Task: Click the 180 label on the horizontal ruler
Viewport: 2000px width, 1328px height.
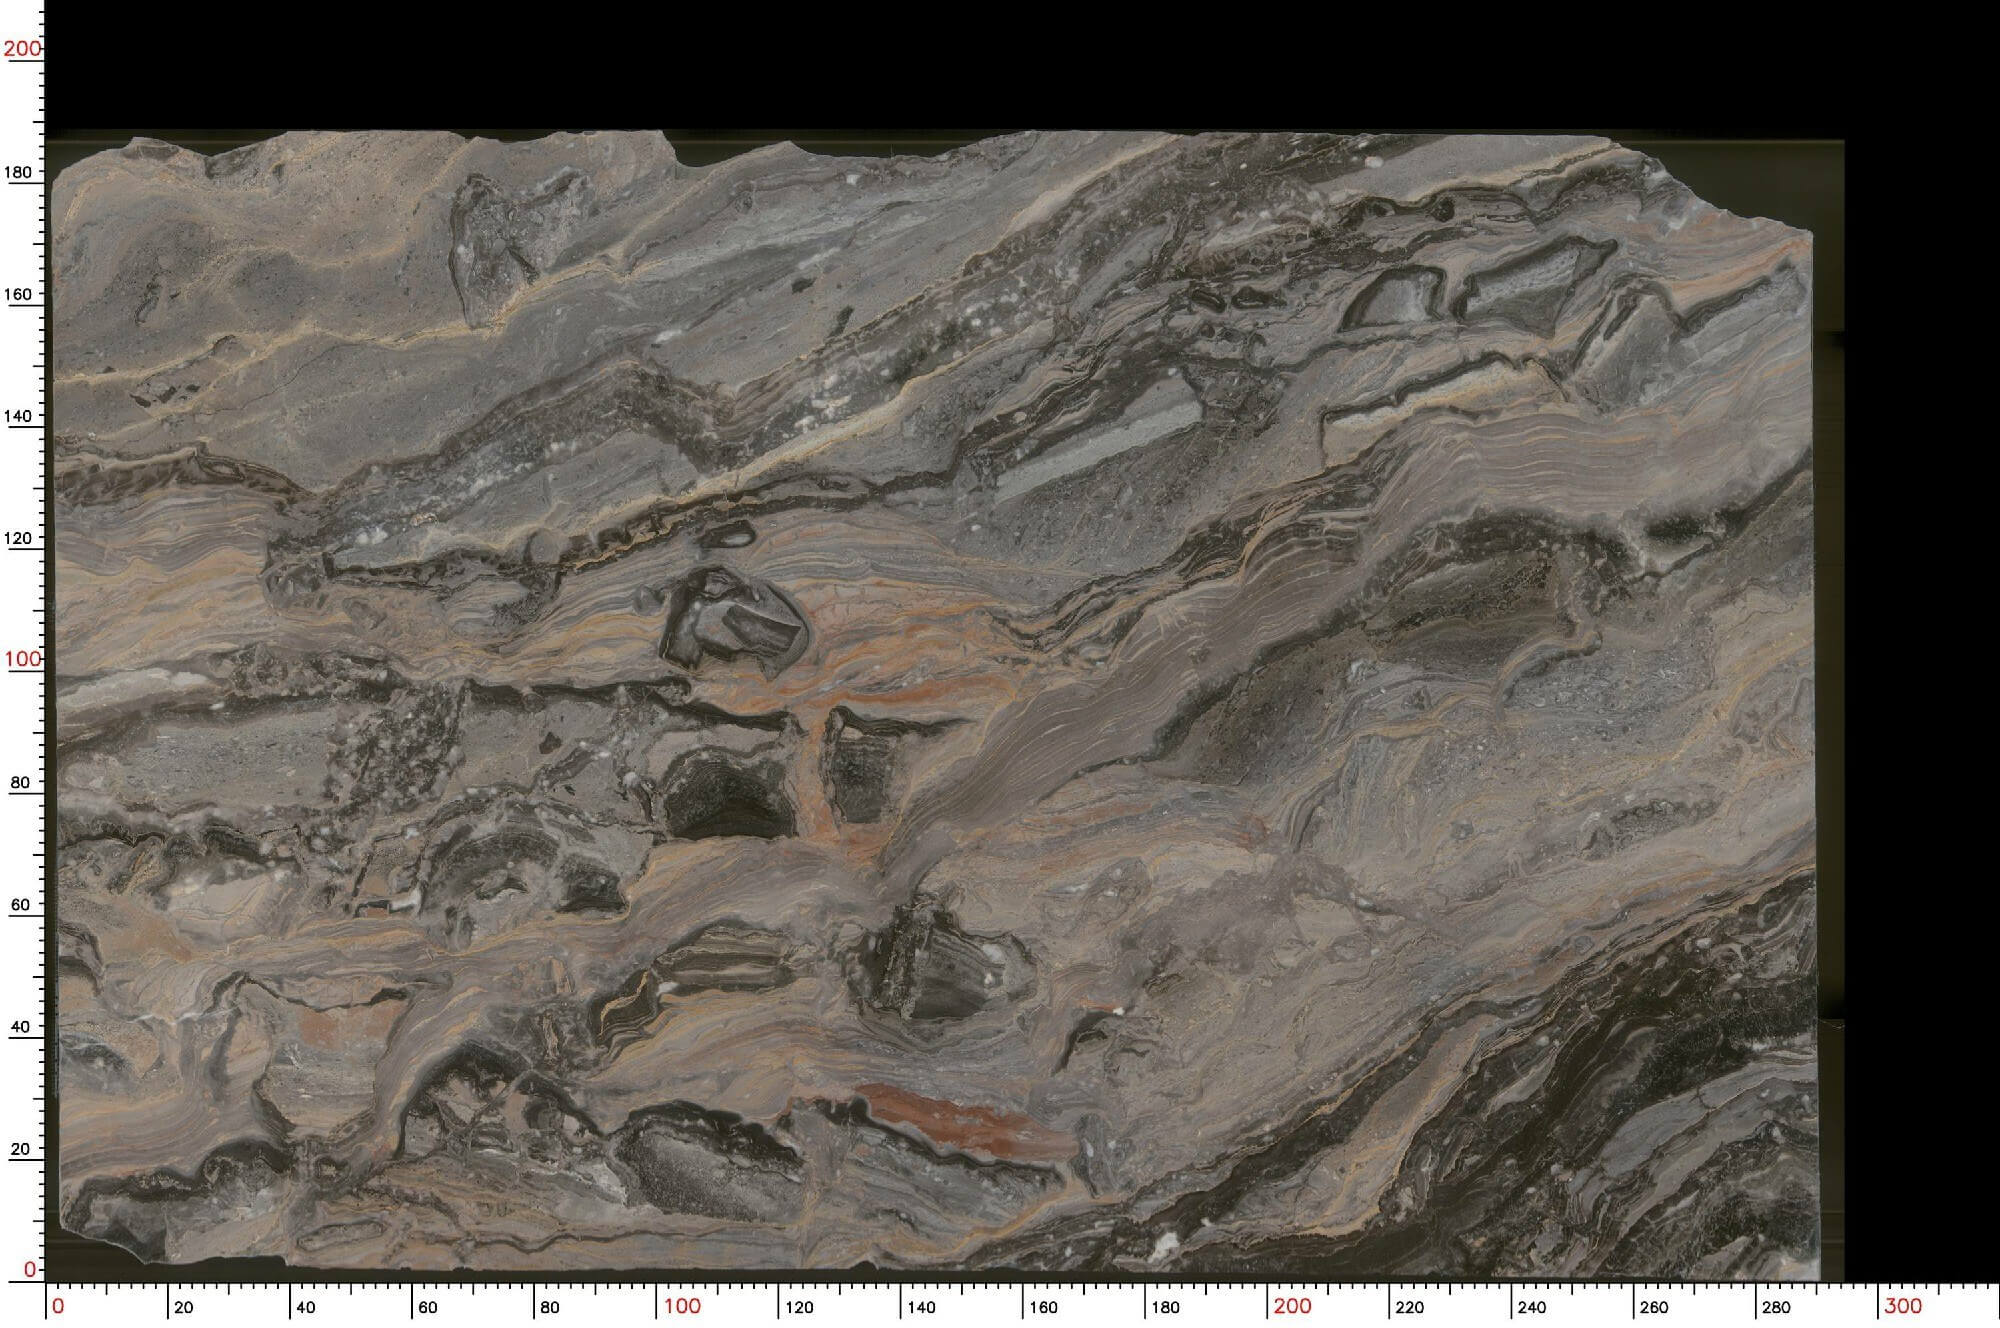Action: (x=1165, y=1307)
